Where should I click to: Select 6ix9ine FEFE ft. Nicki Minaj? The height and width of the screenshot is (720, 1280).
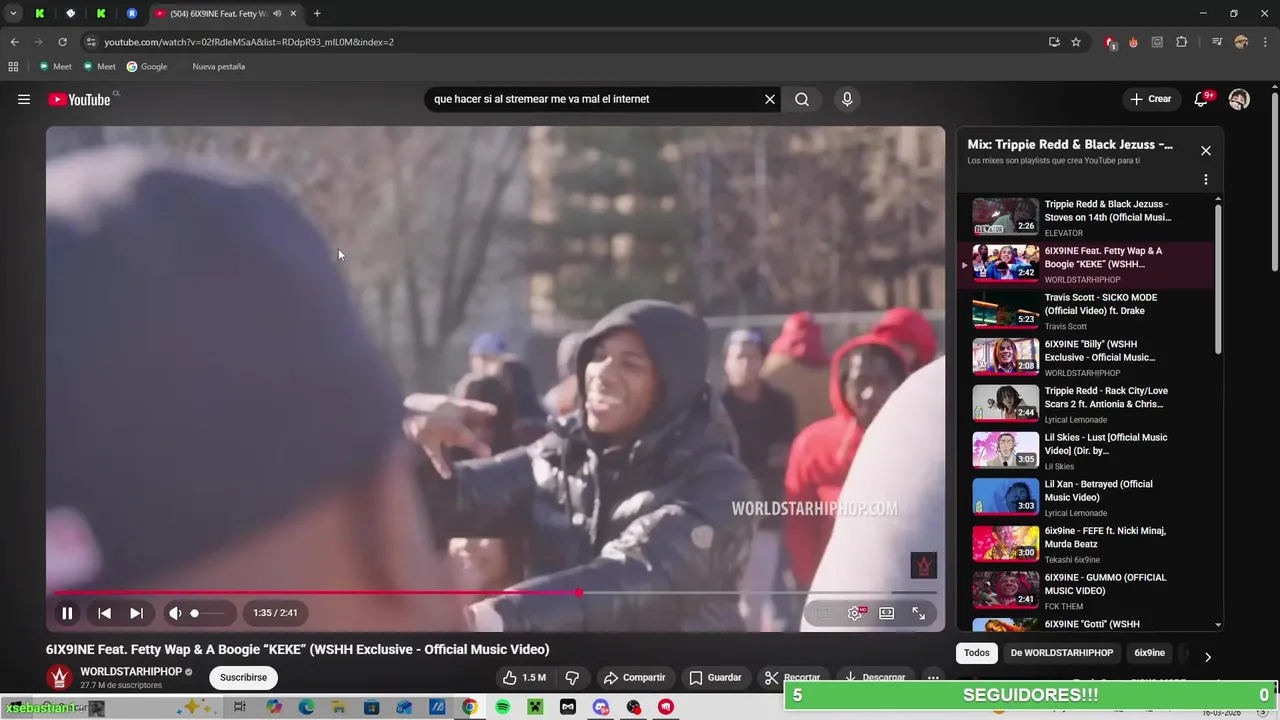coord(1086,544)
